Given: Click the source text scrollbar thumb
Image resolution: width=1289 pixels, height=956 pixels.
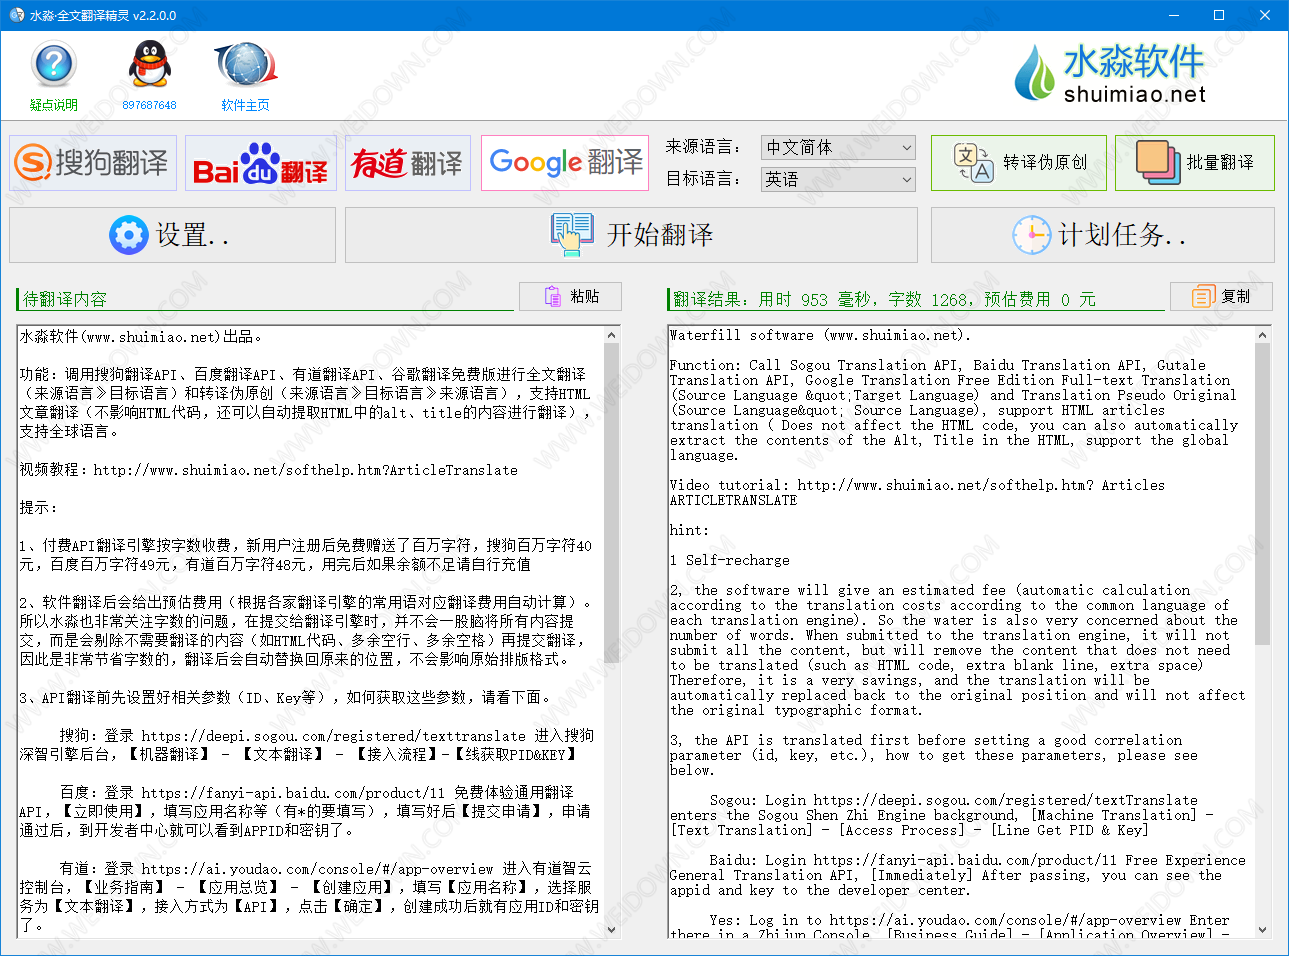Looking at the screenshot, I should [612, 503].
